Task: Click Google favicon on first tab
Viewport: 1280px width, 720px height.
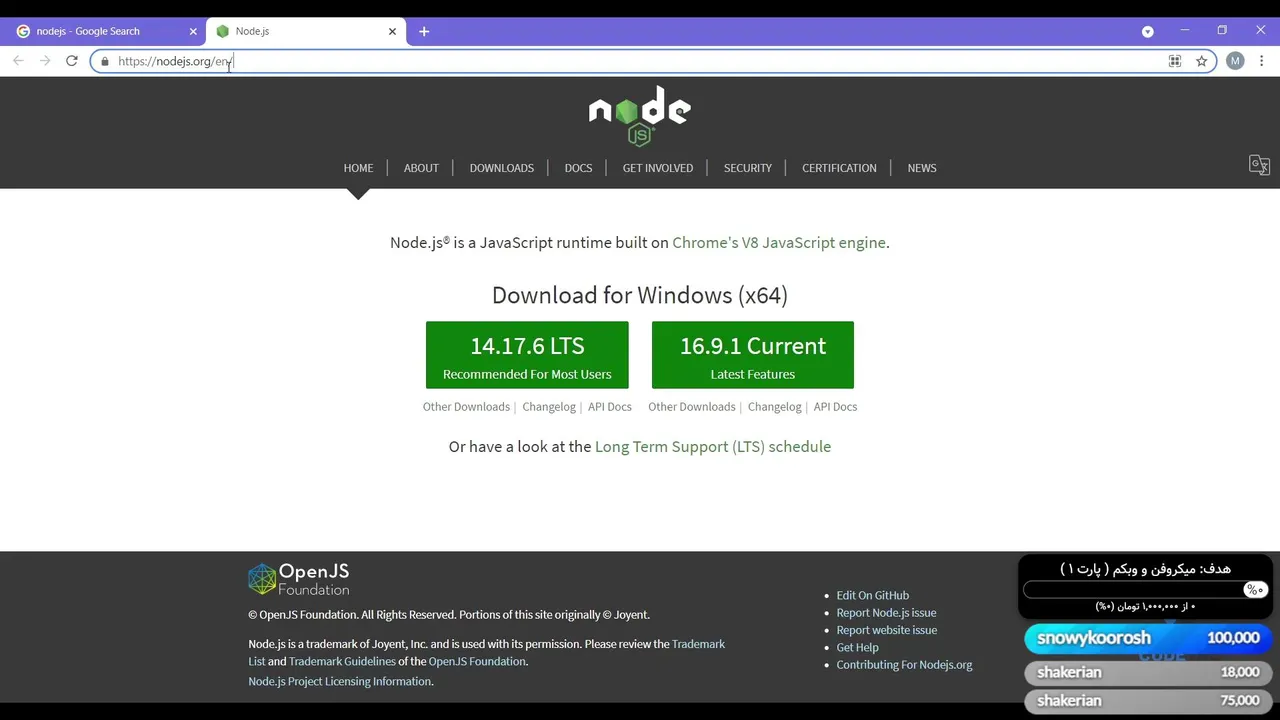Action: coord(23,31)
